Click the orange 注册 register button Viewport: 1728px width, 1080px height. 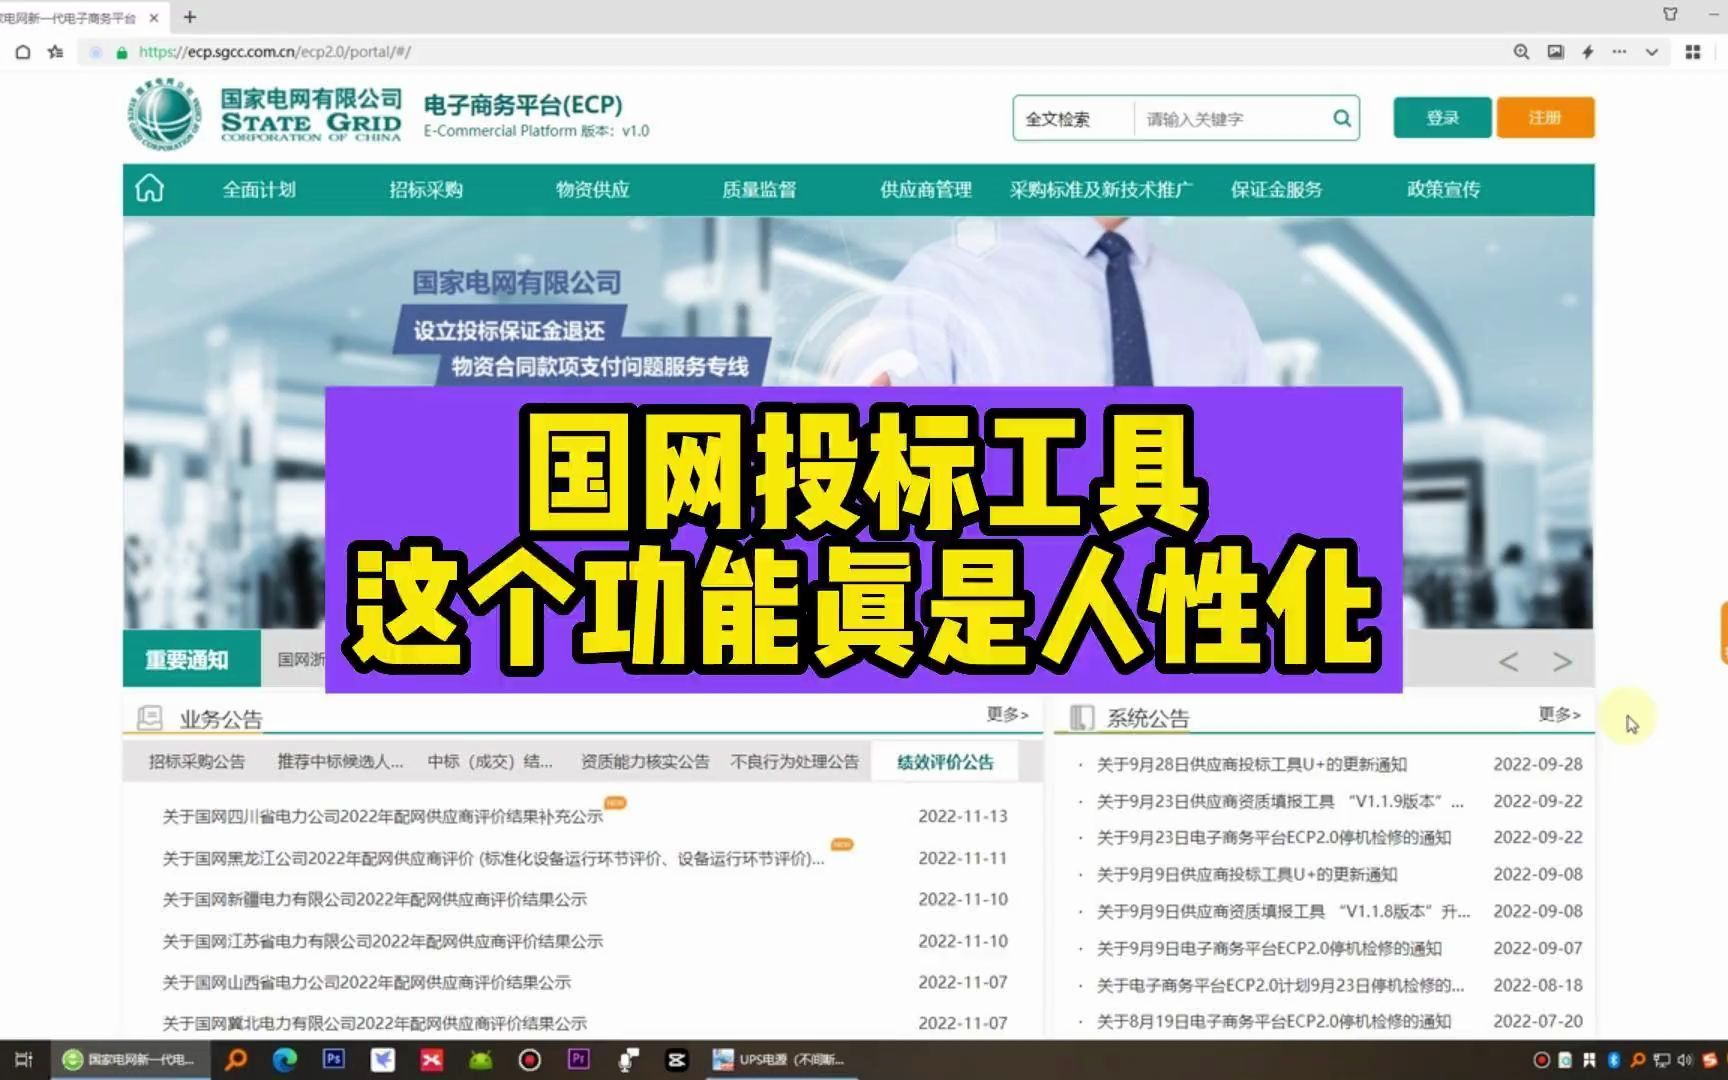tap(1545, 117)
